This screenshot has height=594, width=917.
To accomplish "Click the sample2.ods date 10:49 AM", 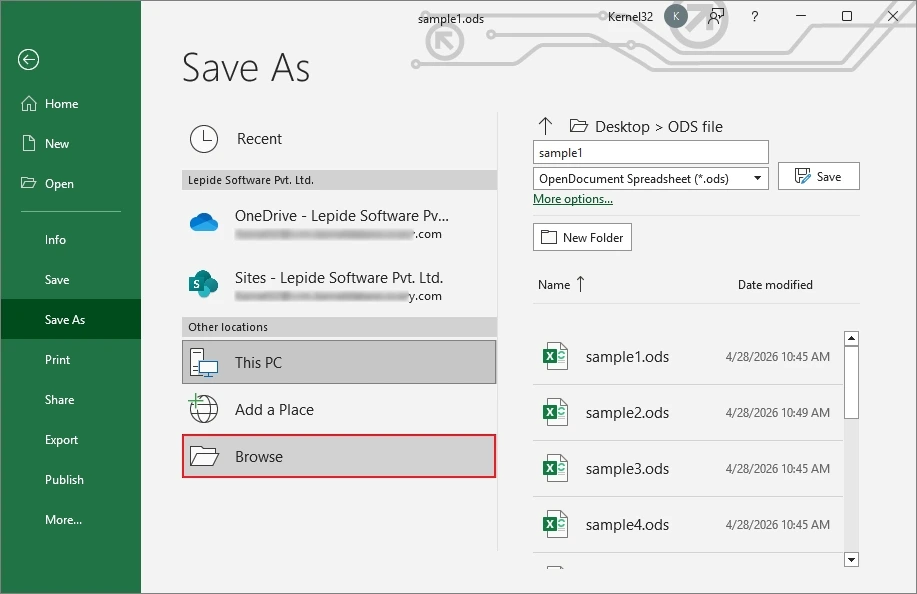I will point(777,413).
